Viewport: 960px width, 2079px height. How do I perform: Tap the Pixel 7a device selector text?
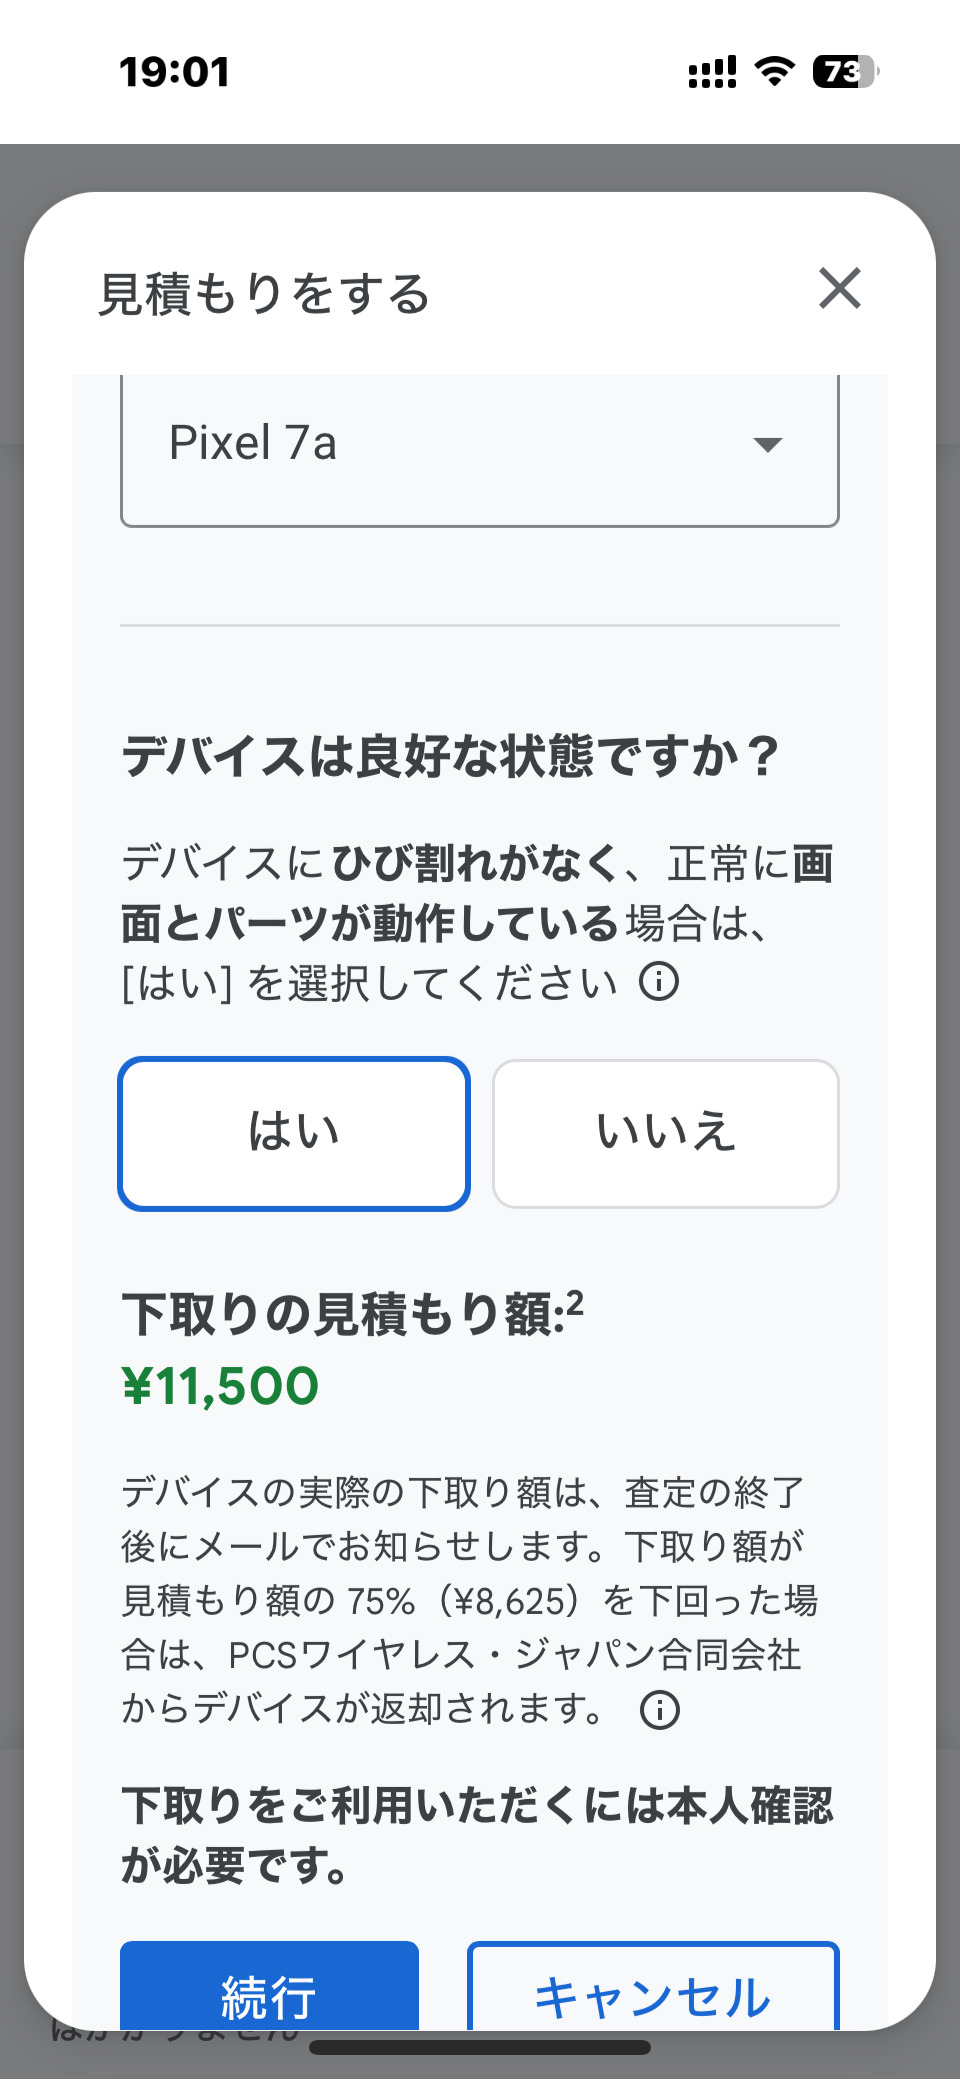click(x=253, y=443)
